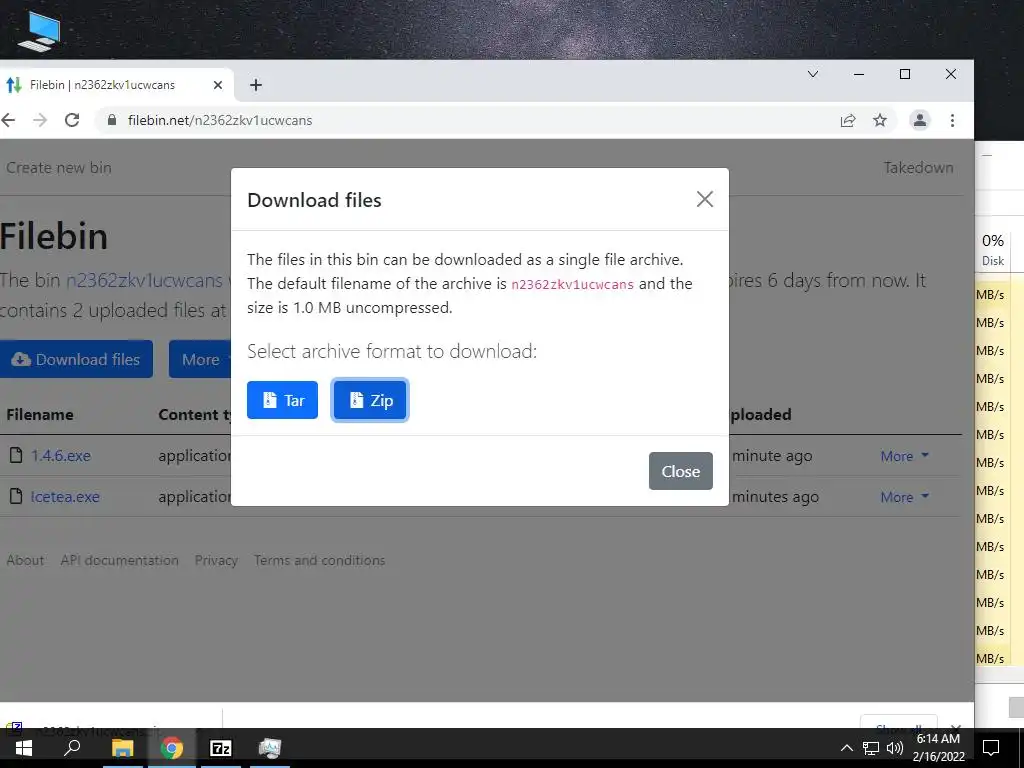Click the Filename column header
The width and height of the screenshot is (1024, 768).
coord(40,415)
